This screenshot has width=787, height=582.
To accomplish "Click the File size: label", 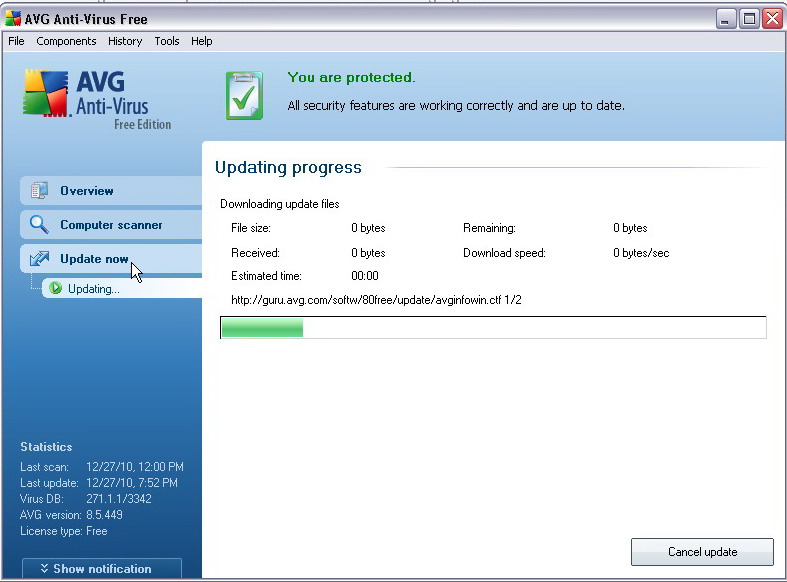I will pos(250,228).
